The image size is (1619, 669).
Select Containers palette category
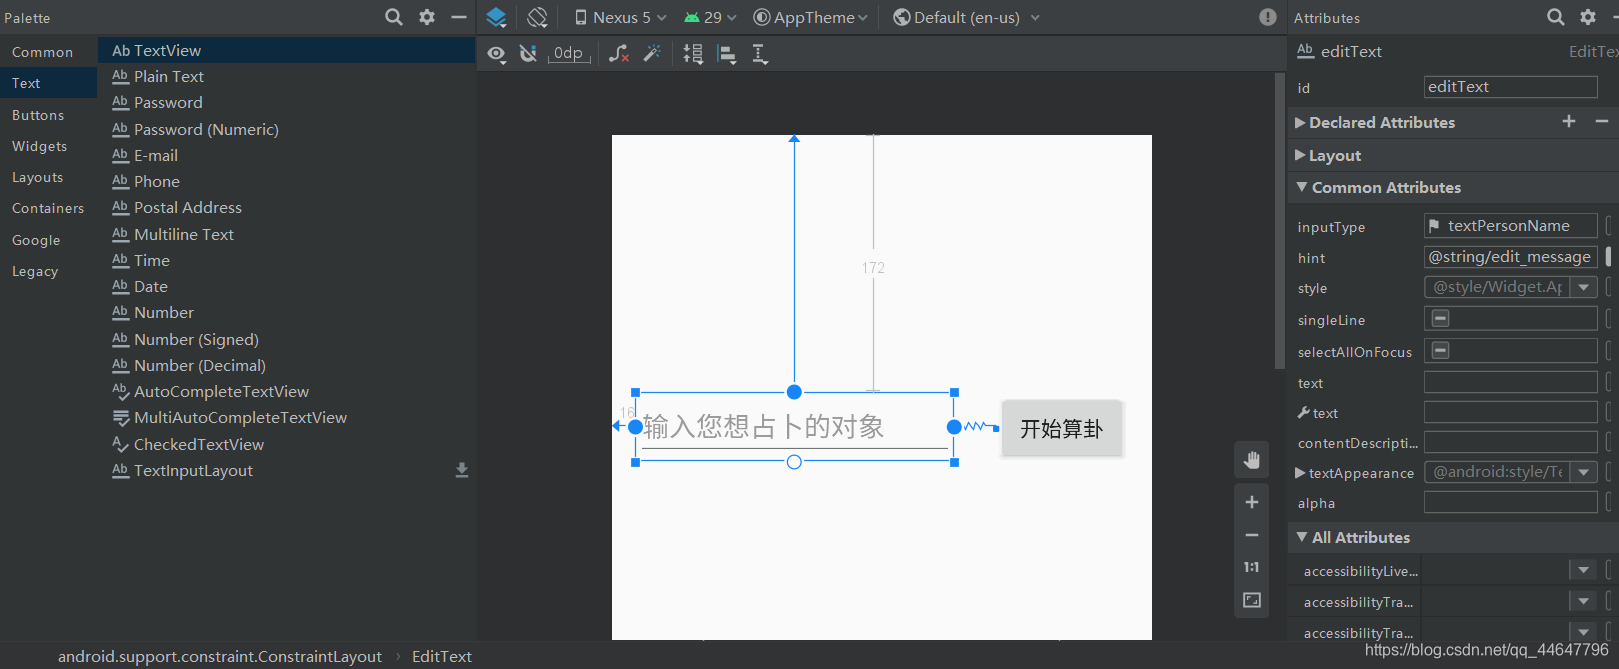click(x=48, y=208)
